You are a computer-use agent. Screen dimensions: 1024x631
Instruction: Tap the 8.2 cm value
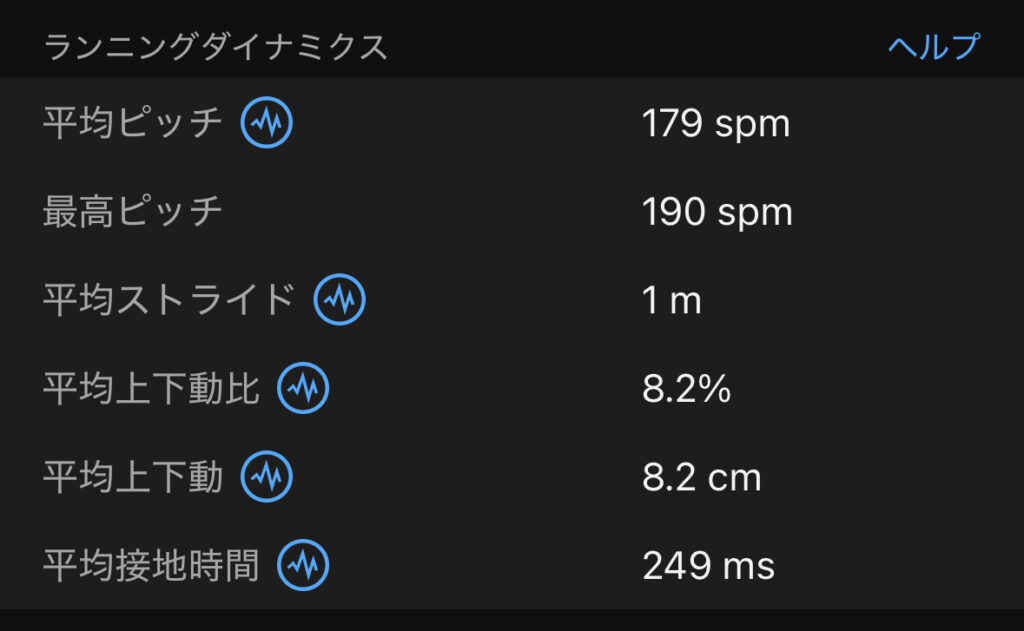pos(701,478)
